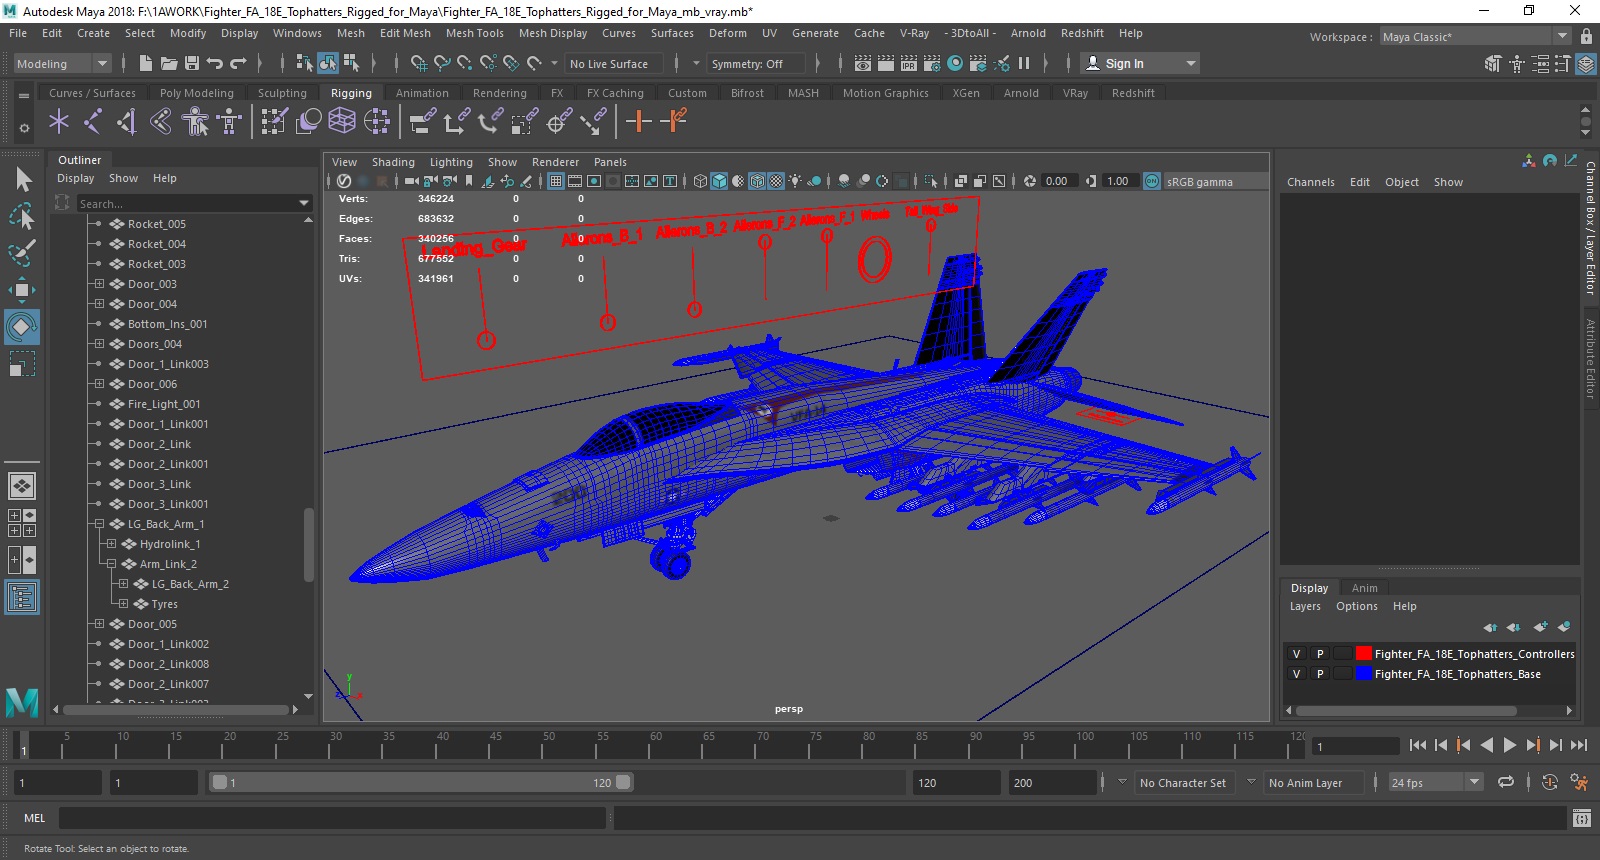
Task: Click the playback range slider bar
Action: coord(421,782)
